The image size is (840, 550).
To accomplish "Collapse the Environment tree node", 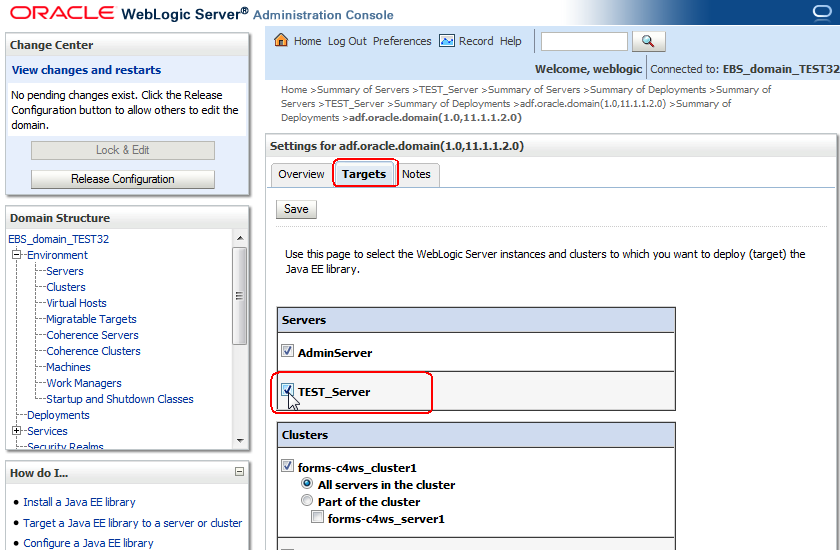I will [17, 254].
